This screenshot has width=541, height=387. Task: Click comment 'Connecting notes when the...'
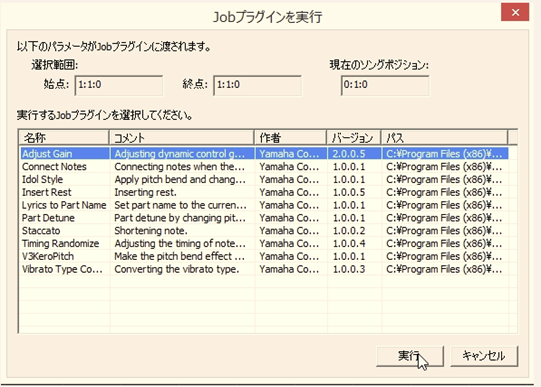point(180,167)
